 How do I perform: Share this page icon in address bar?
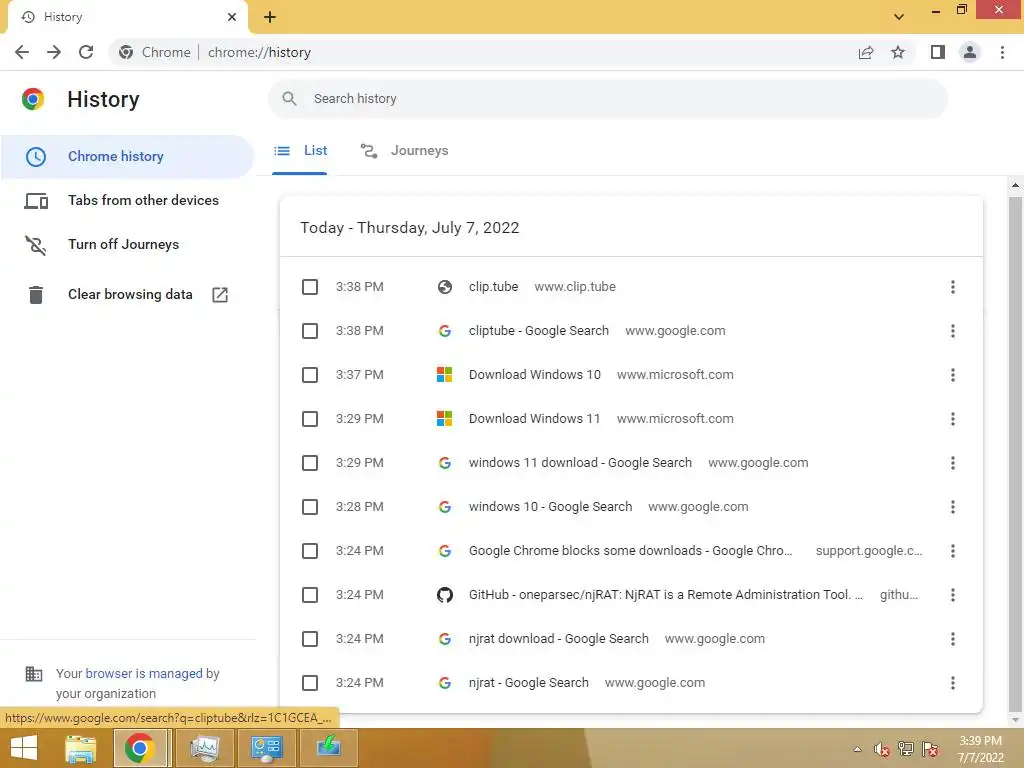tap(866, 52)
